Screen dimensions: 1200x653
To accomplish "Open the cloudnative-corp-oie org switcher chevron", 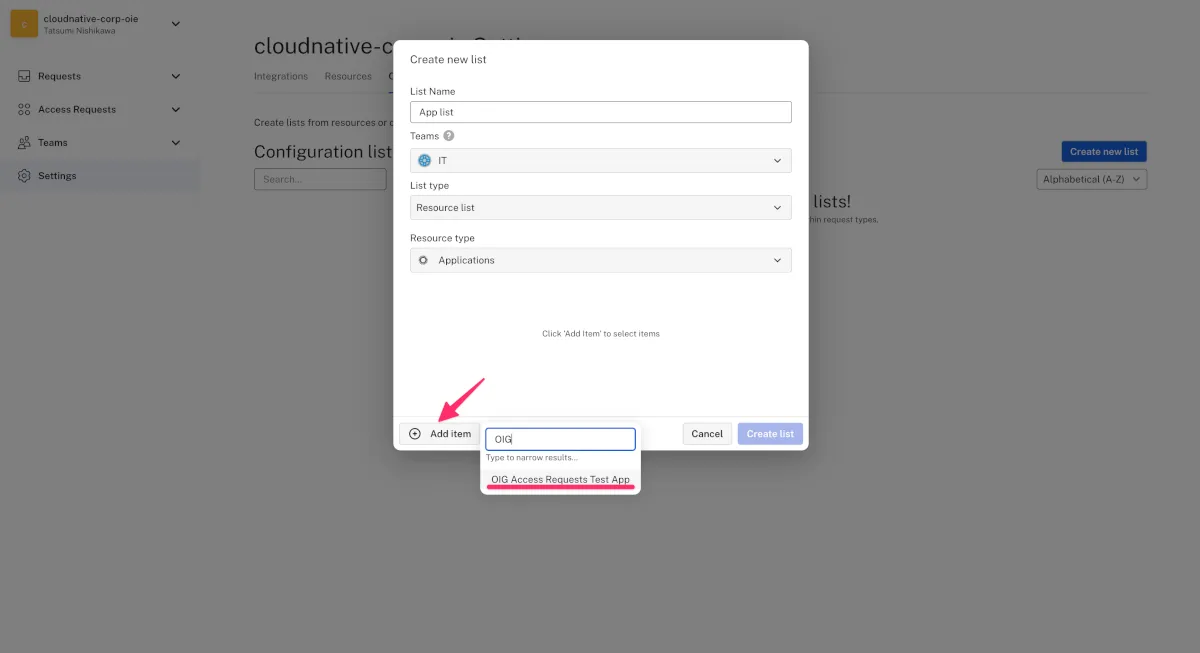I will [176, 24].
